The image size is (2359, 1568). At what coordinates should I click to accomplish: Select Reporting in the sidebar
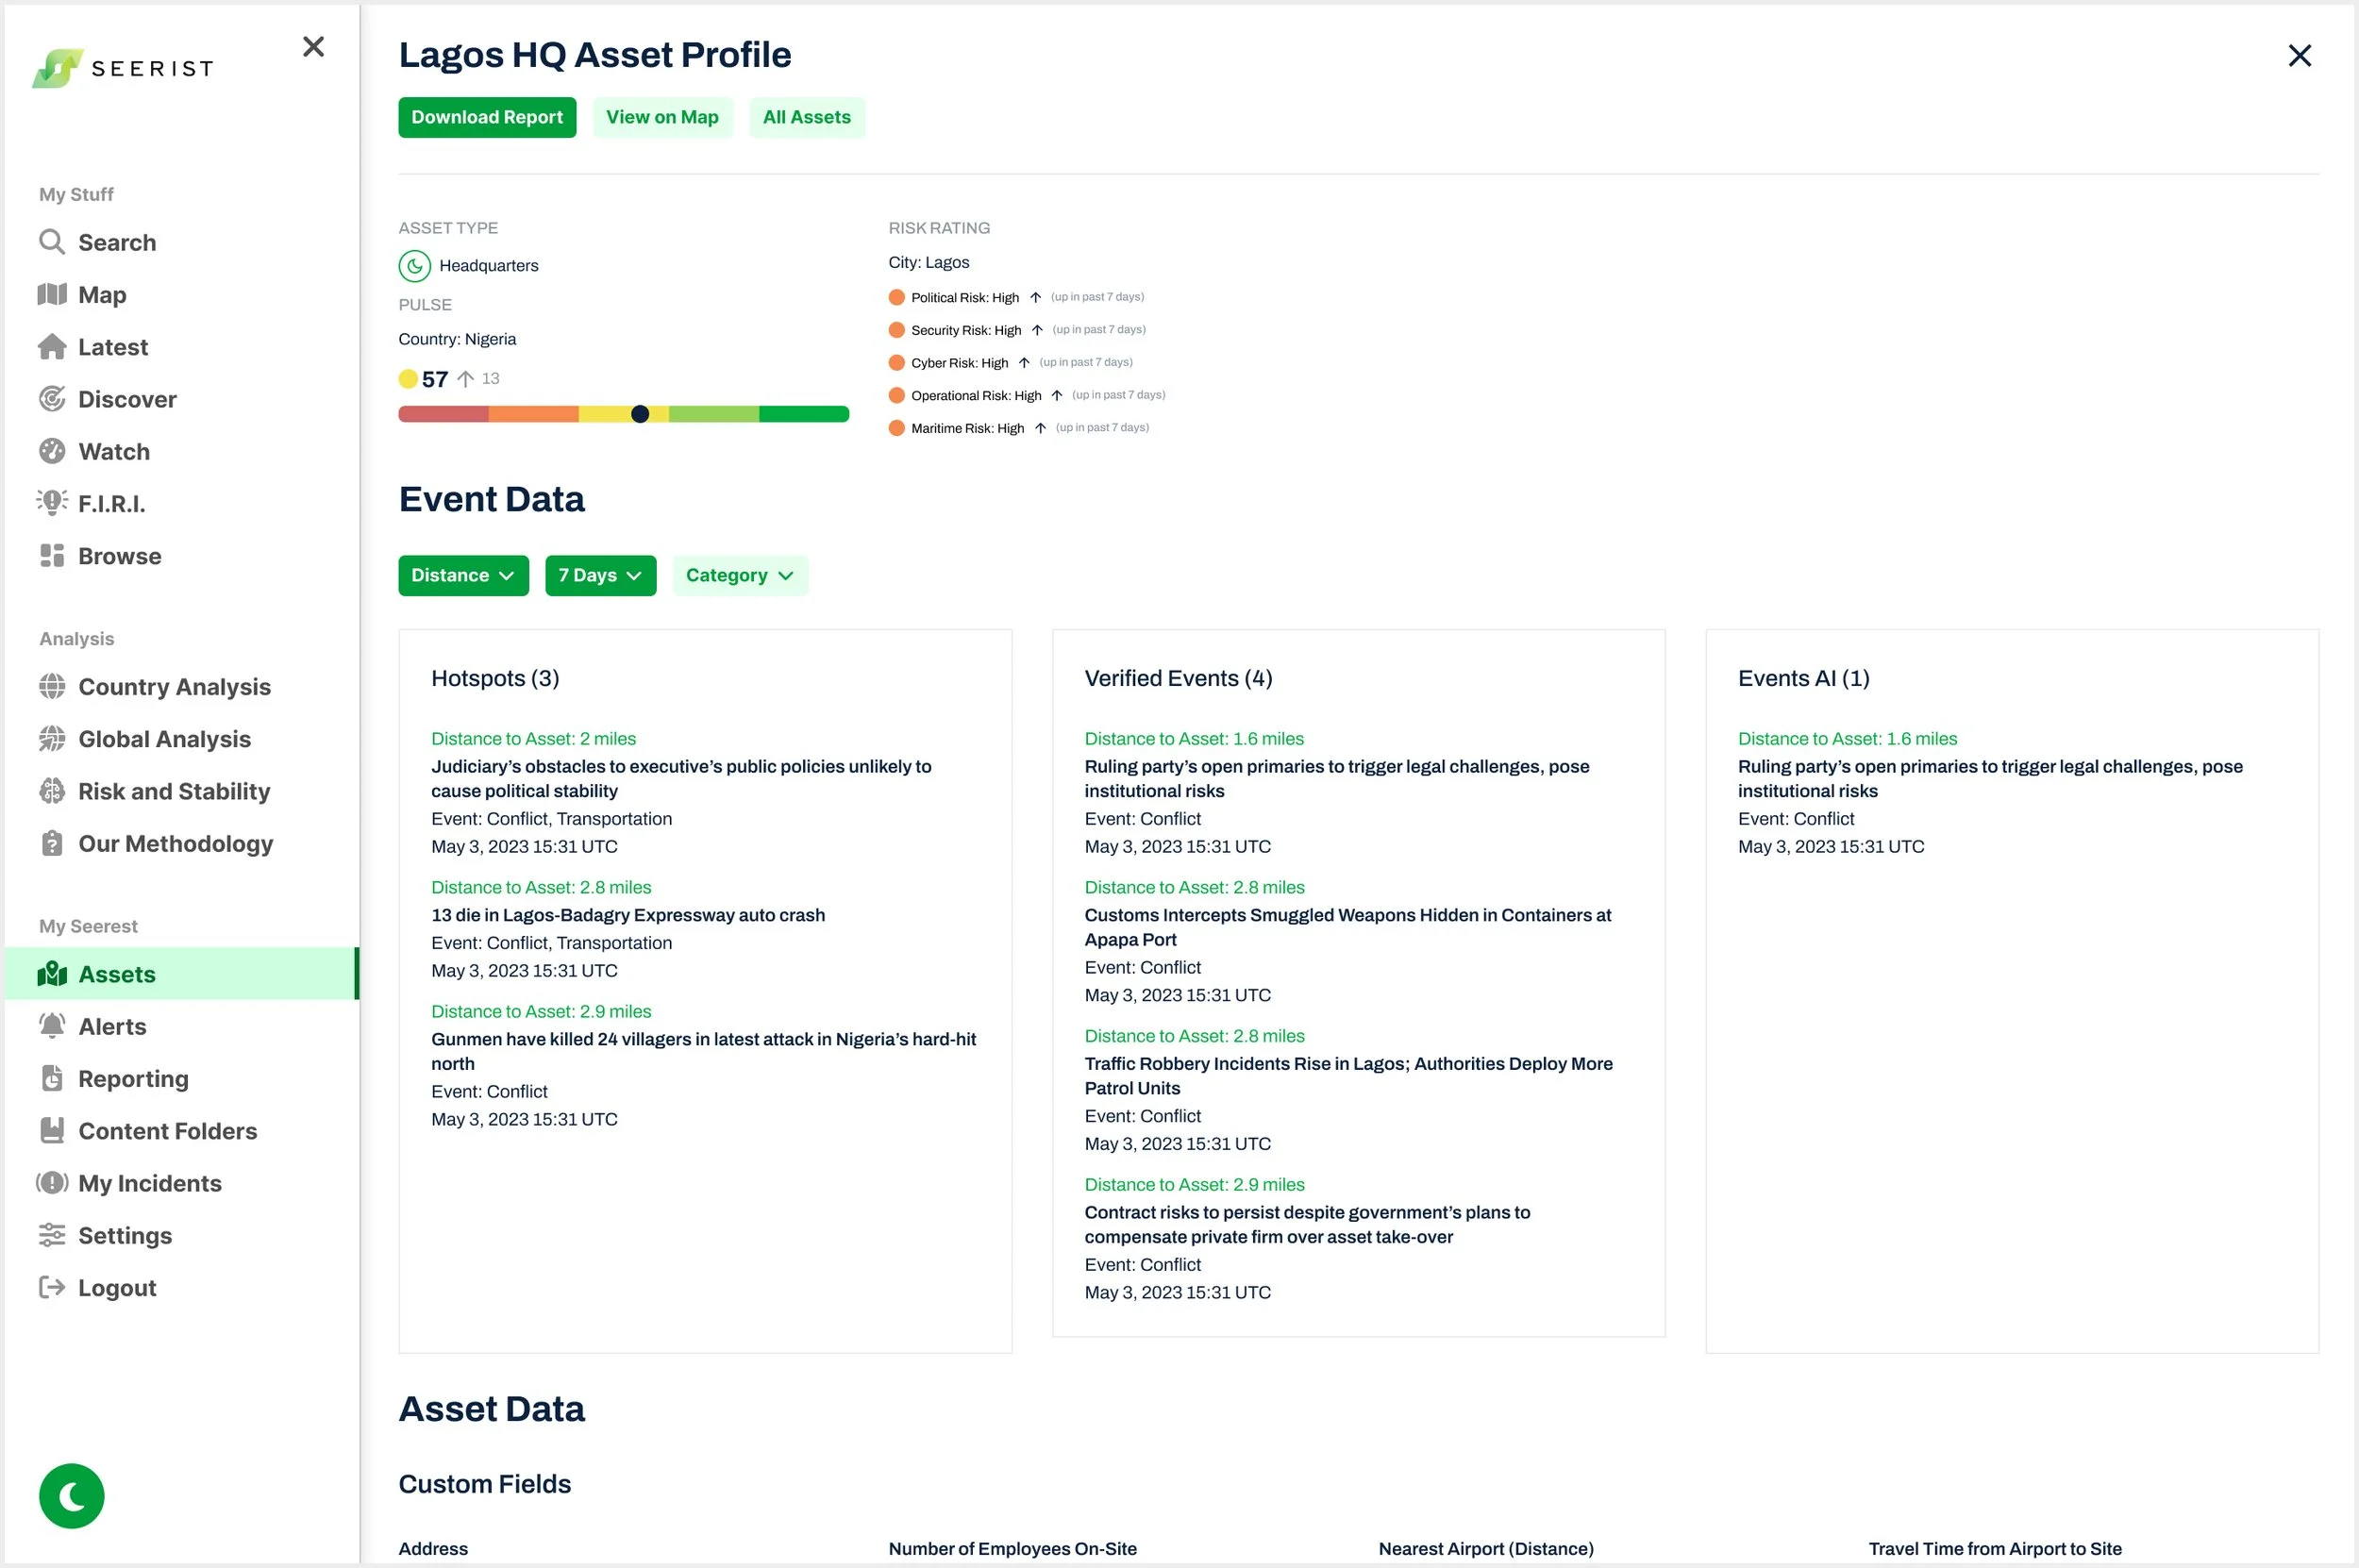pyautogui.click(x=133, y=1079)
